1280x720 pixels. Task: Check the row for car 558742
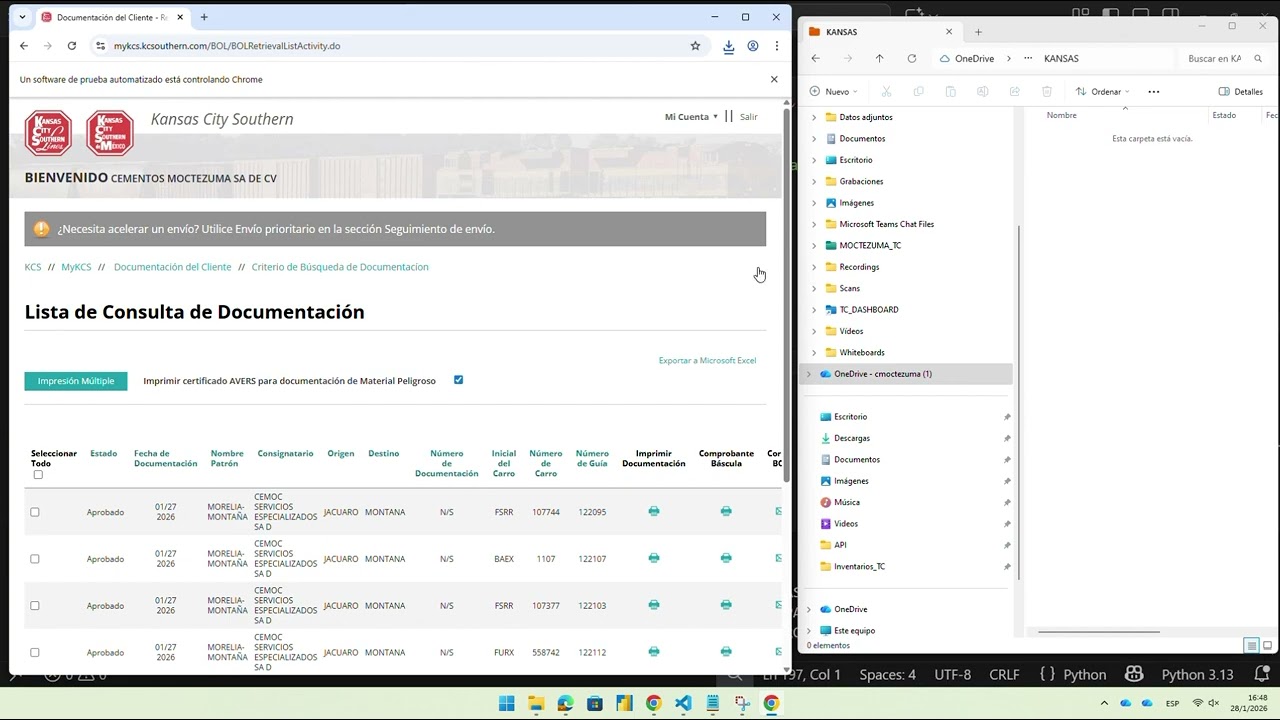click(x=35, y=652)
